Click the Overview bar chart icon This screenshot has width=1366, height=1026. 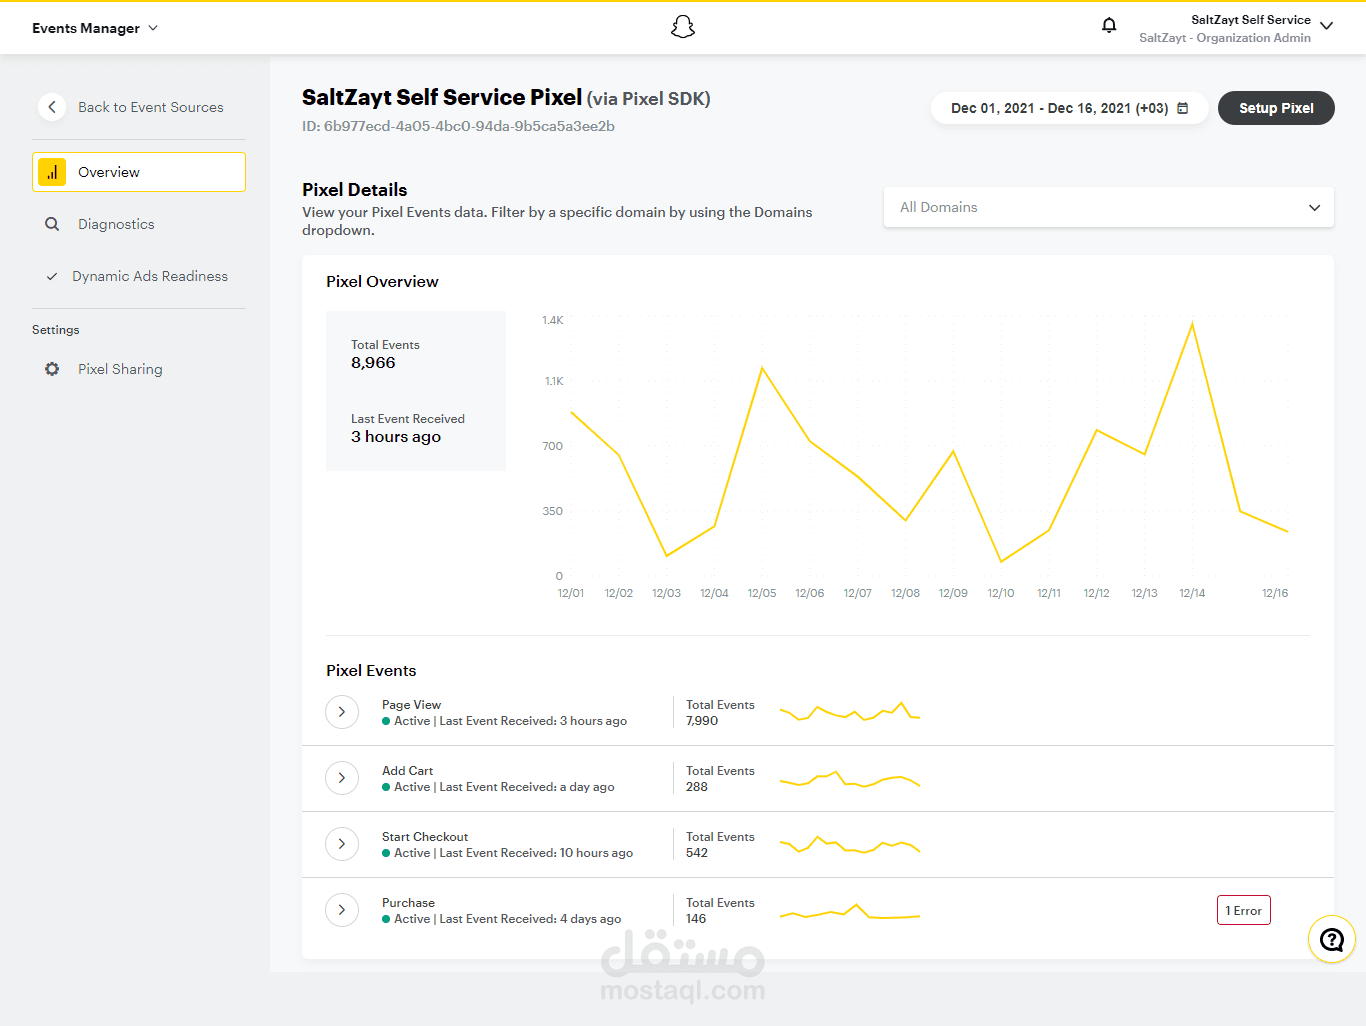(x=52, y=172)
